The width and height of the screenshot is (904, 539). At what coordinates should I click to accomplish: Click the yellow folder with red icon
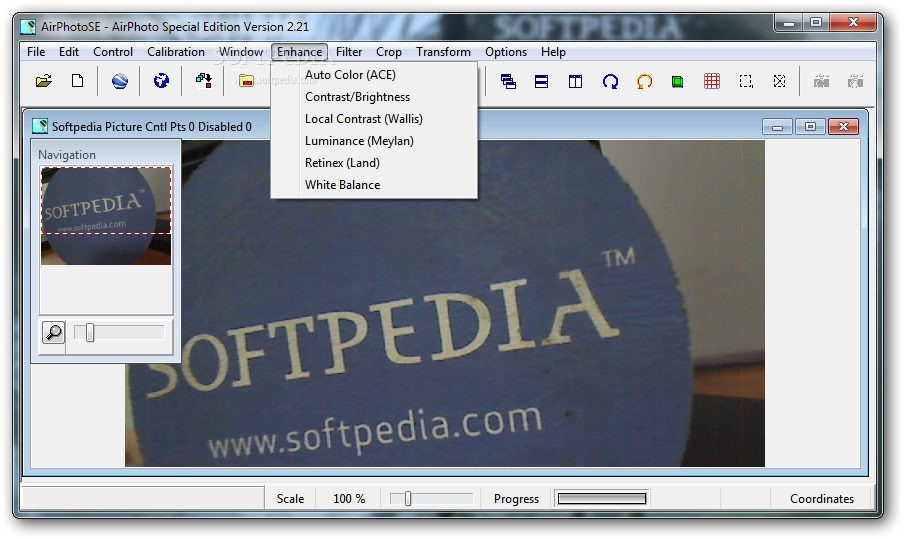pos(246,81)
